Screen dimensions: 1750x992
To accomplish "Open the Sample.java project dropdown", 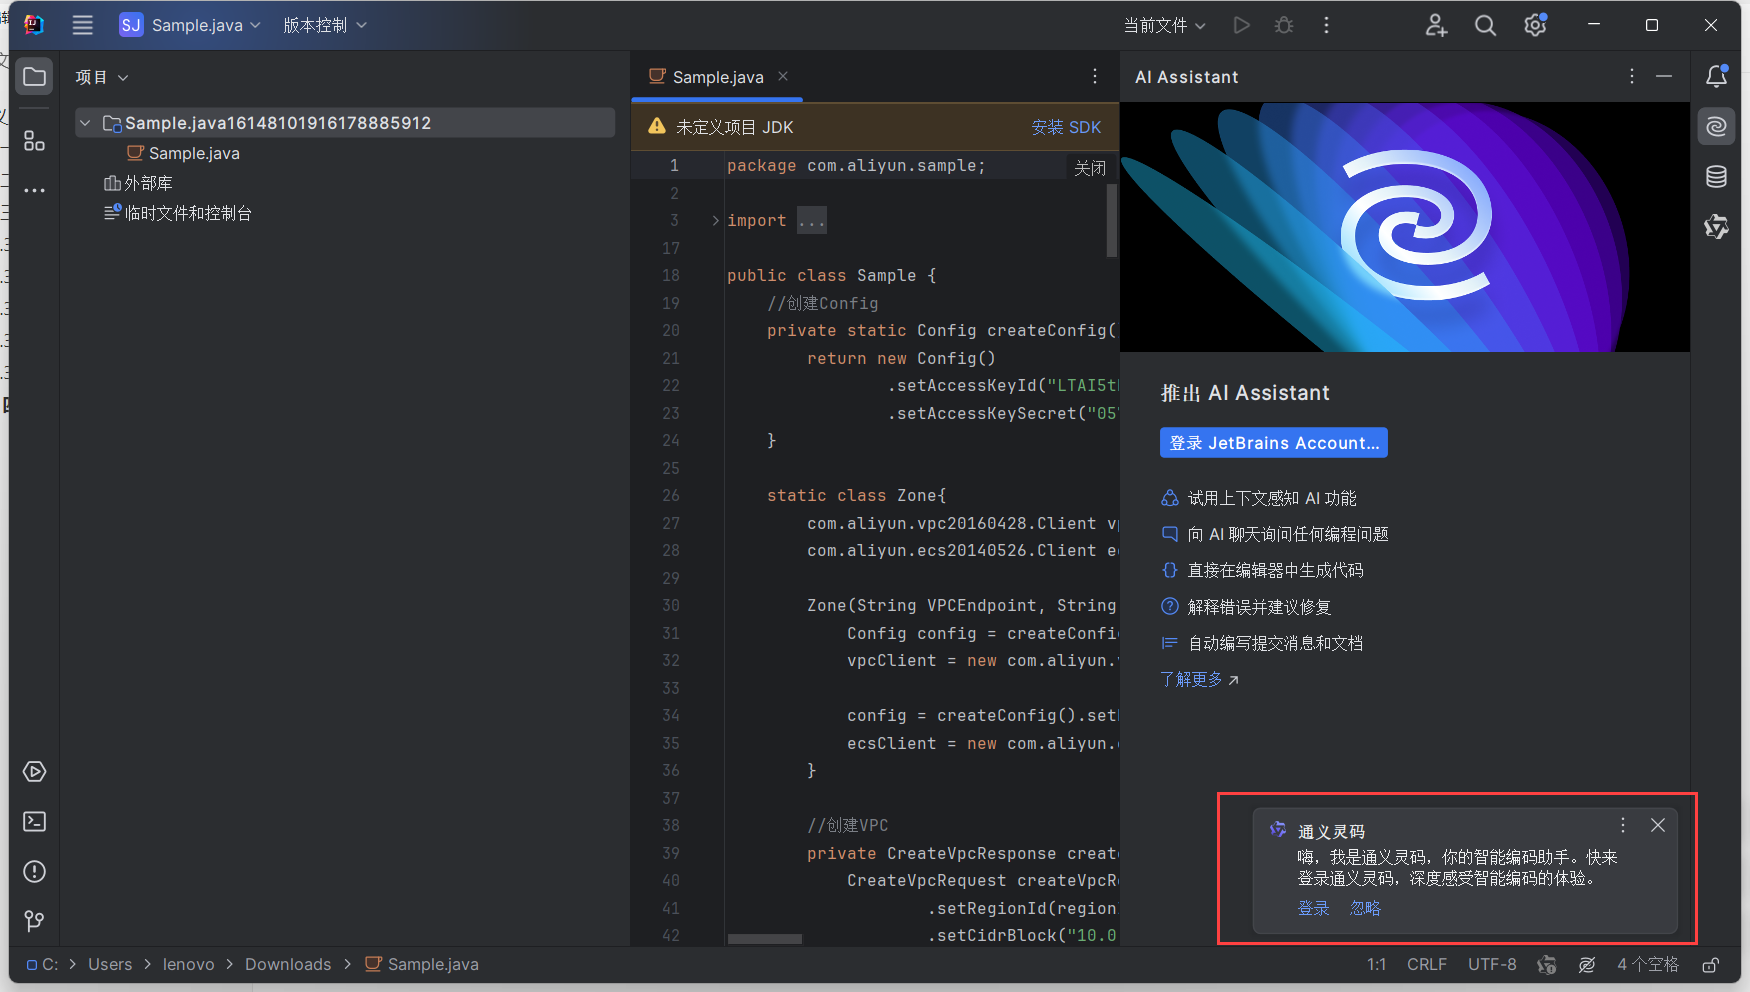I will point(190,25).
